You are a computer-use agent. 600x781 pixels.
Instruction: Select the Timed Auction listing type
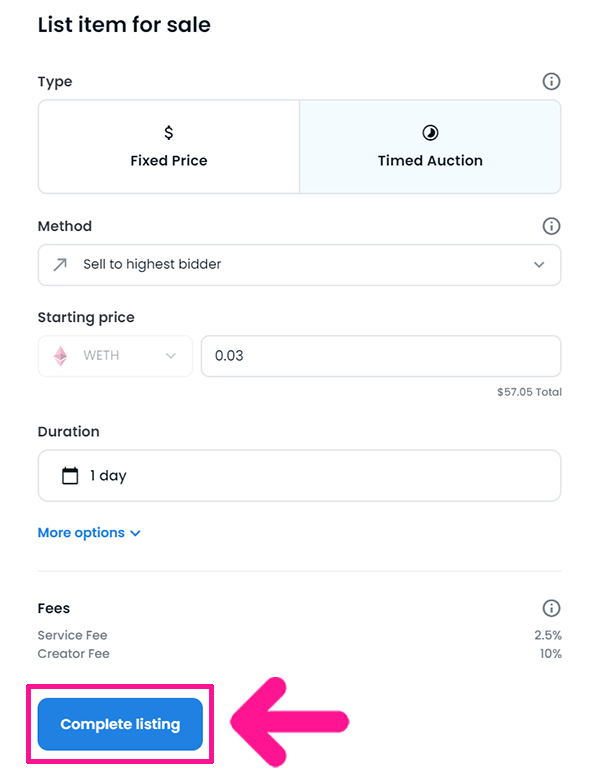430,146
